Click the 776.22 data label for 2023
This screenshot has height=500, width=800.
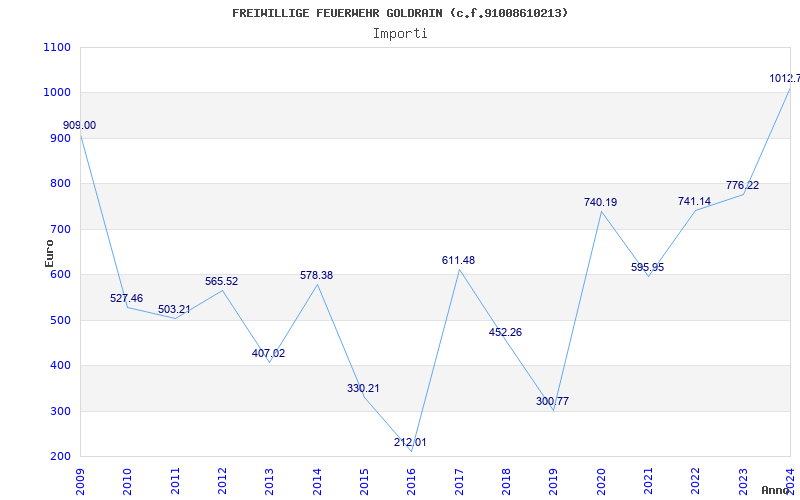[742, 185]
